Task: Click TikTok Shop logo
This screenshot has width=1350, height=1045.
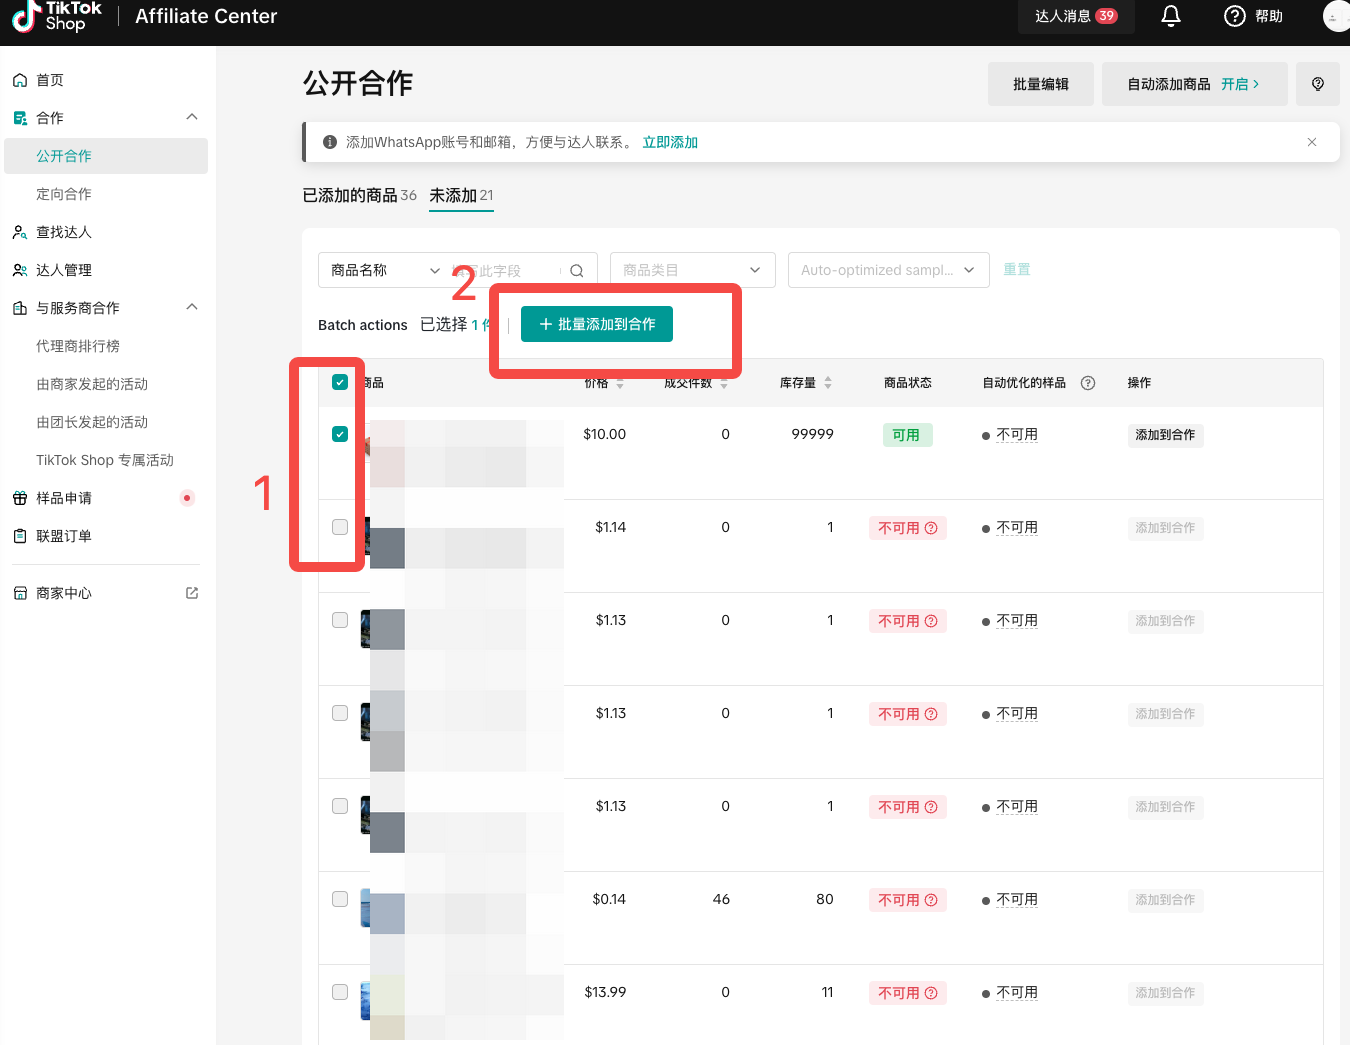Action: coord(57,17)
